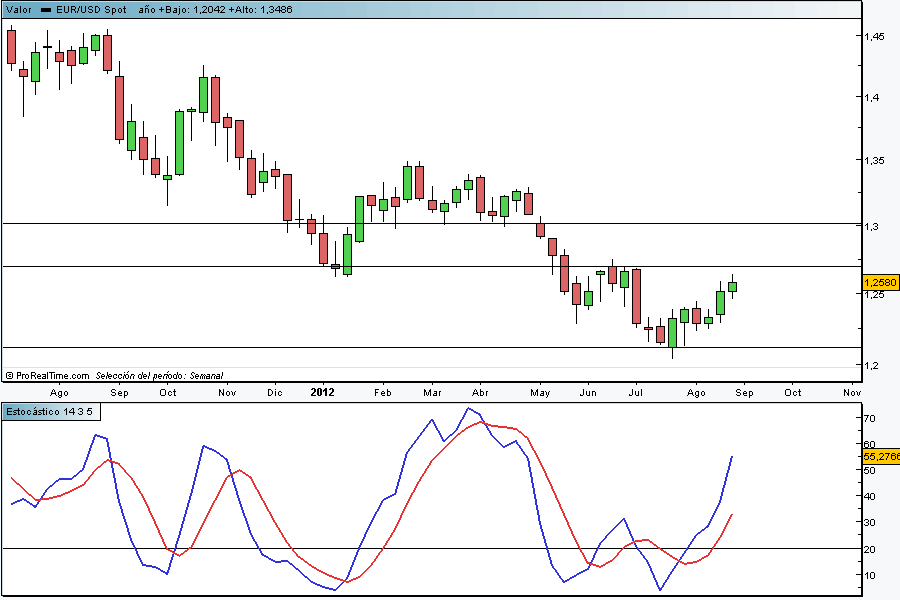This screenshot has height=600, width=900.
Task: Click the Valor title label
Action: pos(18,9)
